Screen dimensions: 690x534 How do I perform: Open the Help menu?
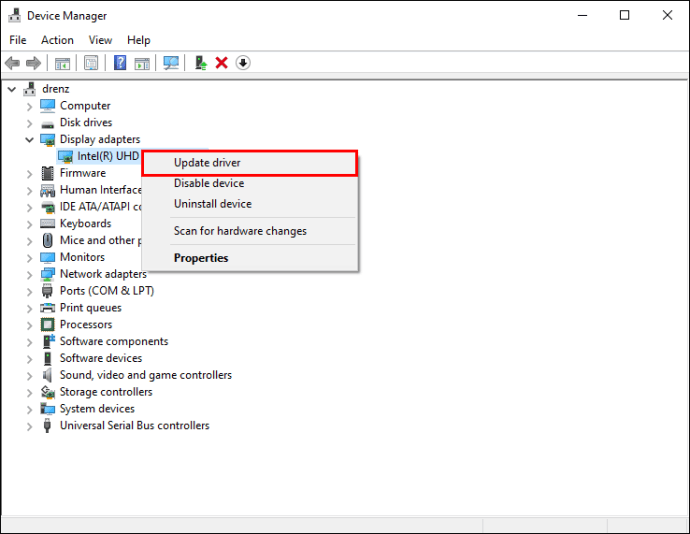point(139,40)
